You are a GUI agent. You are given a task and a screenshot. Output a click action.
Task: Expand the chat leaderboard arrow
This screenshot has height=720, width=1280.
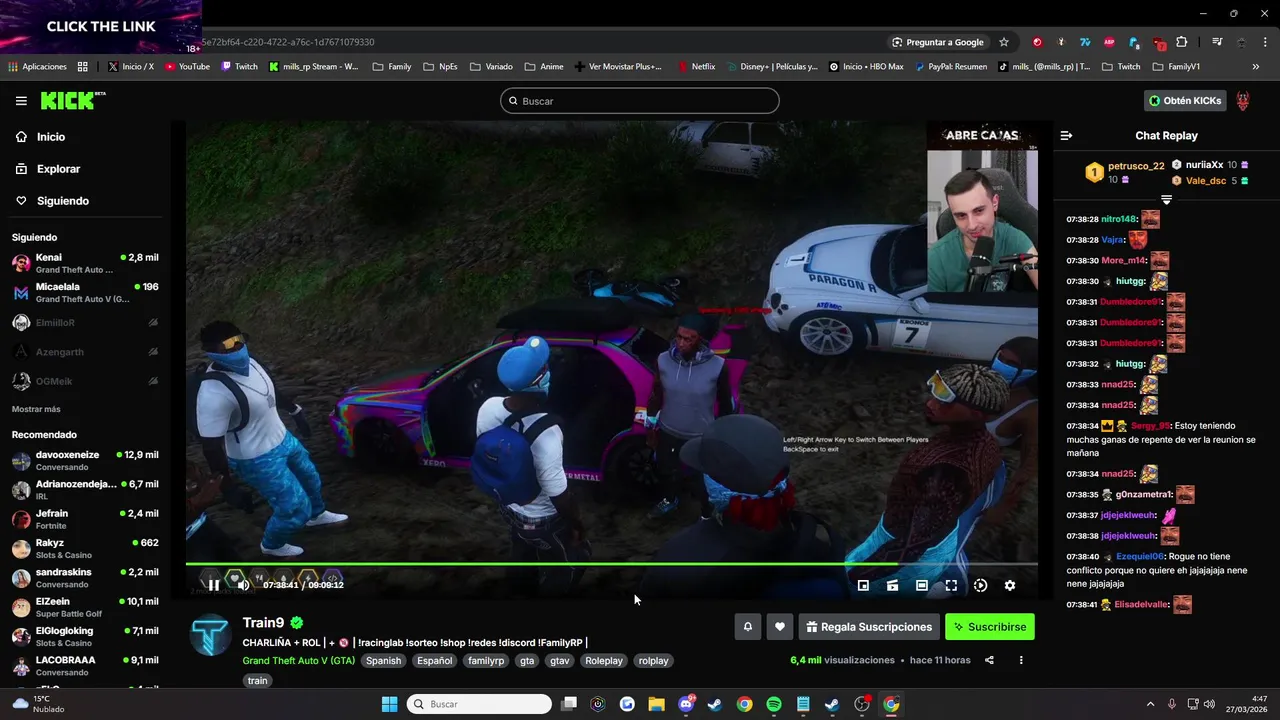coord(1166,200)
